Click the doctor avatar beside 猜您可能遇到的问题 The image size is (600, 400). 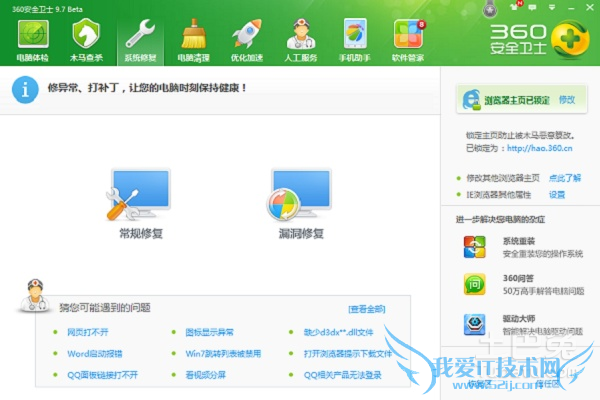click(34, 295)
